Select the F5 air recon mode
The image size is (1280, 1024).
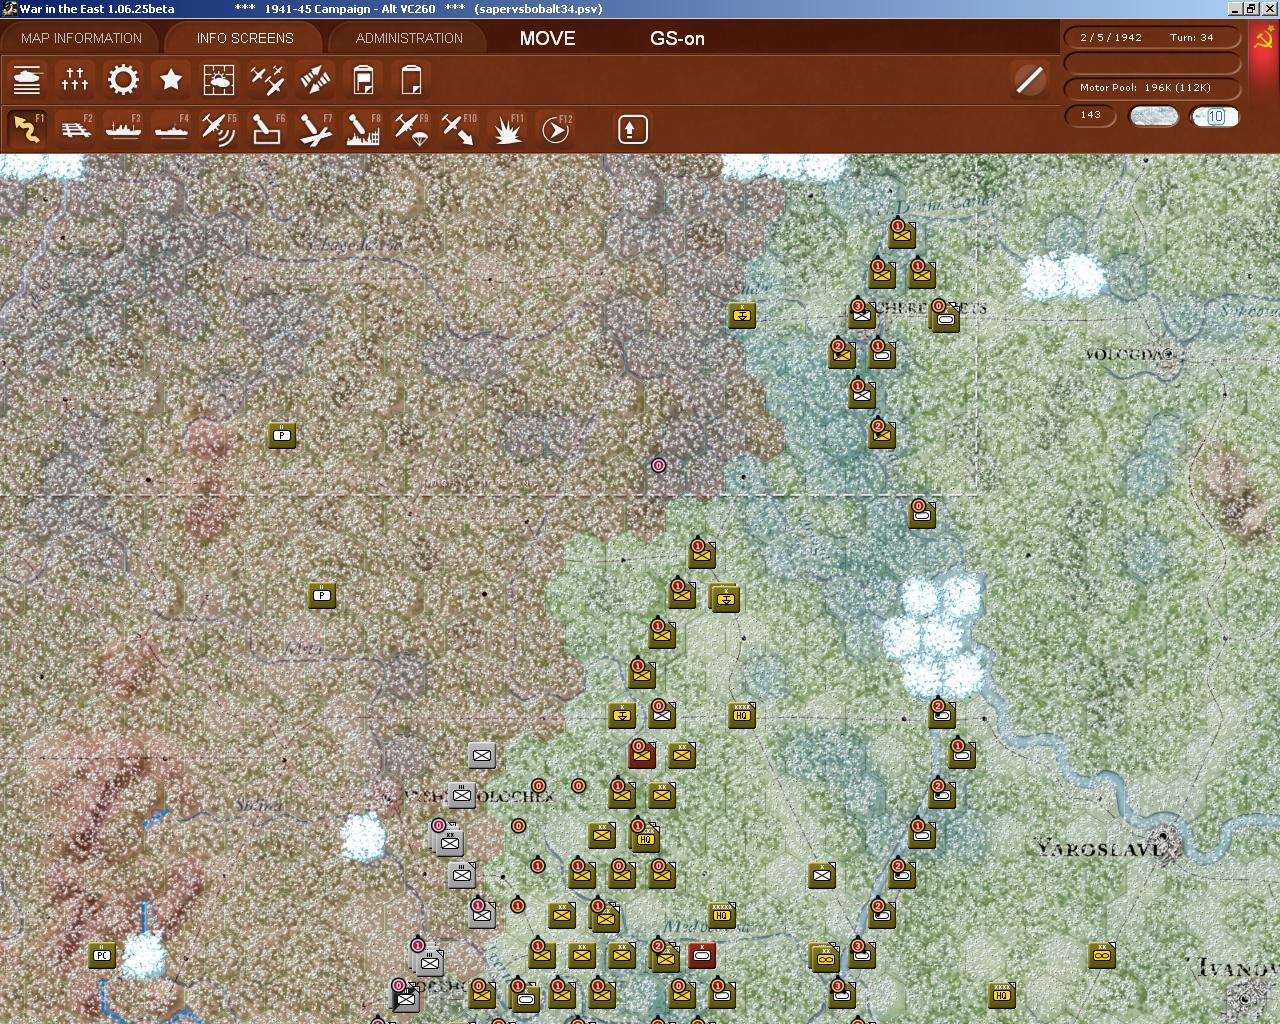[219, 129]
